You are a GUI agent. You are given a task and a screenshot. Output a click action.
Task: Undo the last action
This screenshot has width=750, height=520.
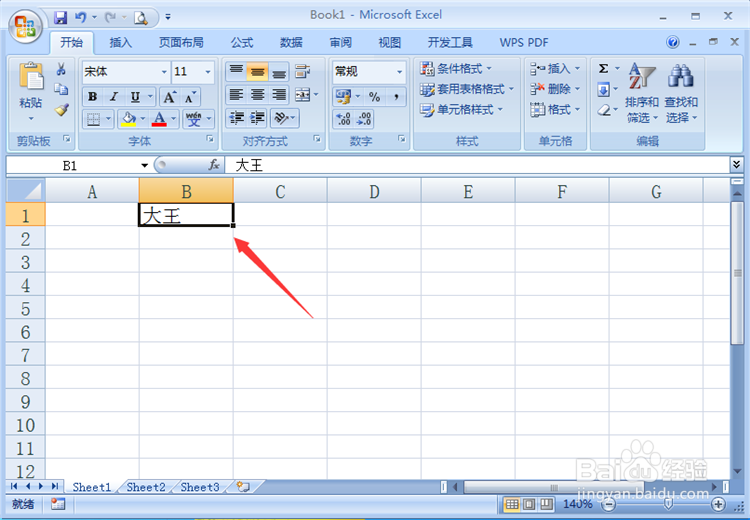[x=80, y=18]
